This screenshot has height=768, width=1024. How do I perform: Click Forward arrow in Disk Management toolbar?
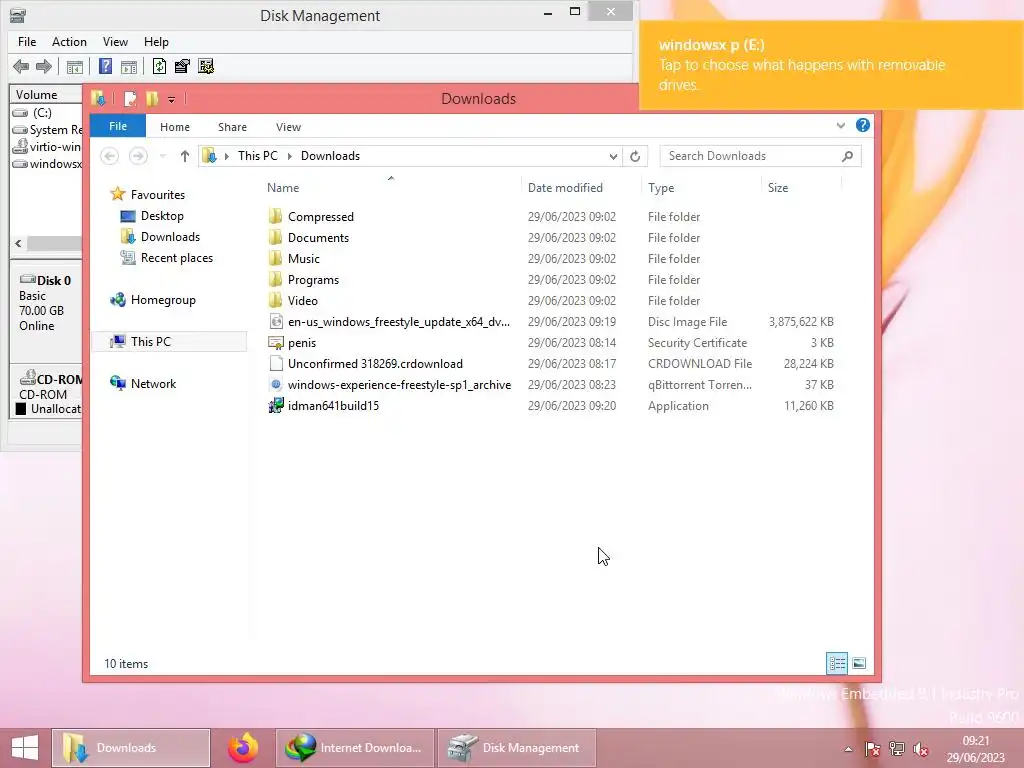(44, 66)
